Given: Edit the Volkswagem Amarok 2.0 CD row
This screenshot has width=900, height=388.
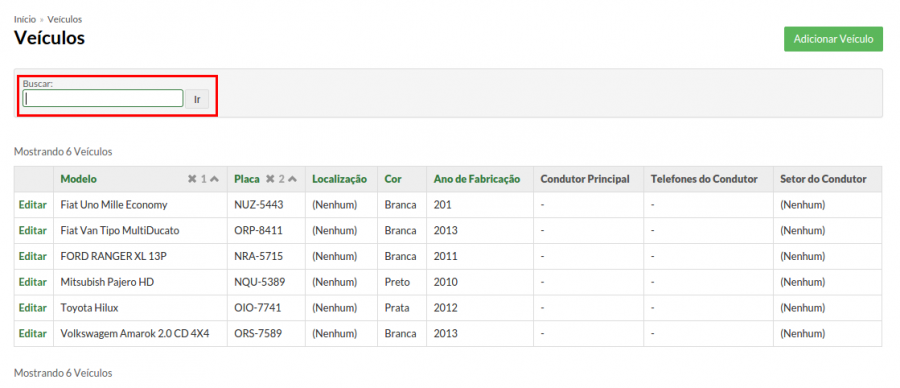Looking at the screenshot, I should coord(33,333).
